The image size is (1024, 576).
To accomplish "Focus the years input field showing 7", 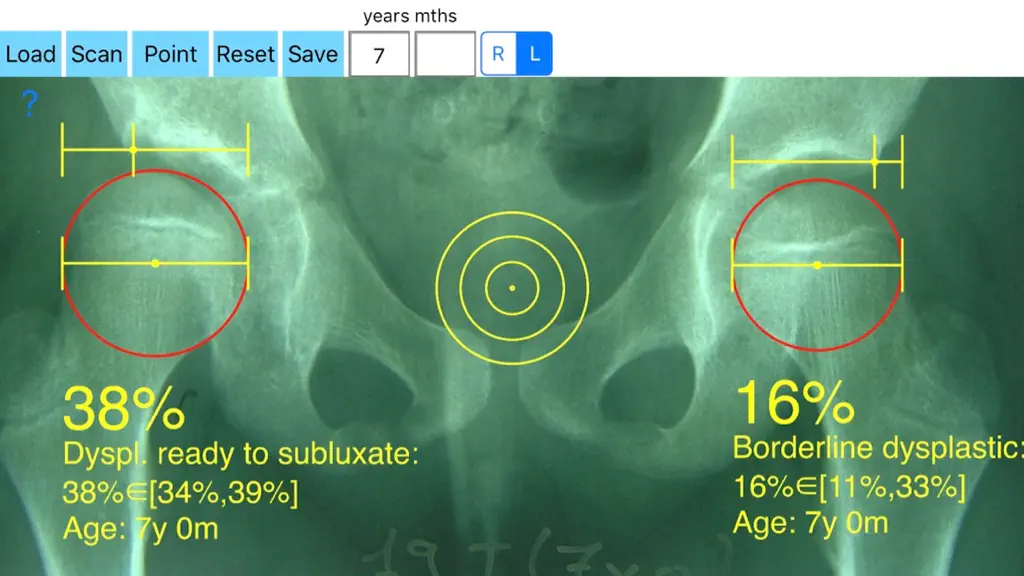I will click(x=379, y=54).
